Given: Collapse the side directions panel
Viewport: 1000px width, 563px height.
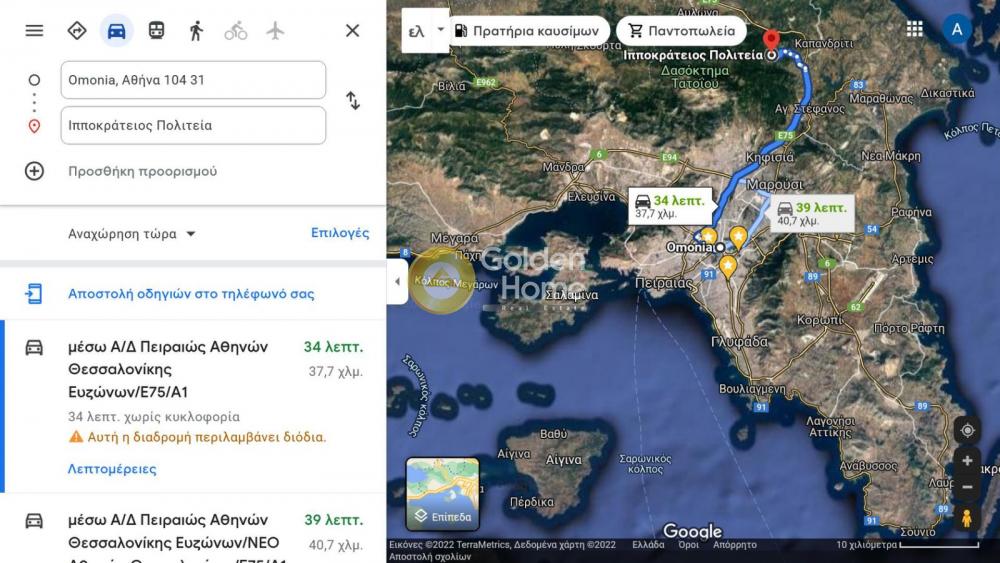Looking at the screenshot, I should 396,282.
